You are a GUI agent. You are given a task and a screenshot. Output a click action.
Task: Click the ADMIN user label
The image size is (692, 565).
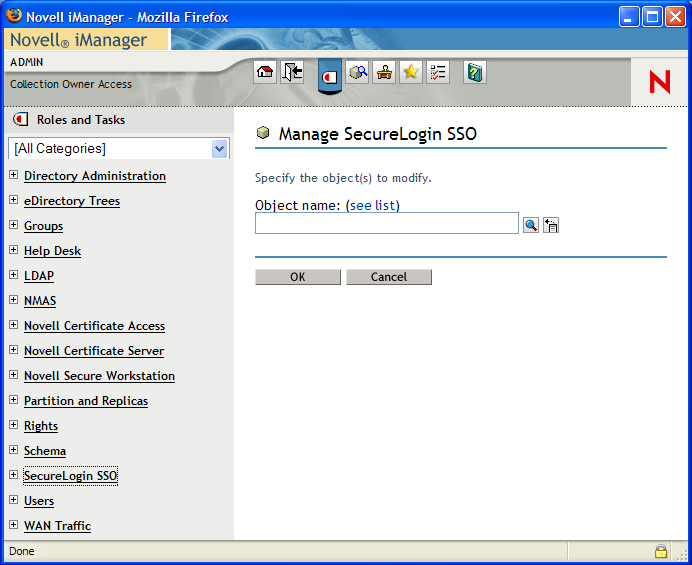[26, 62]
